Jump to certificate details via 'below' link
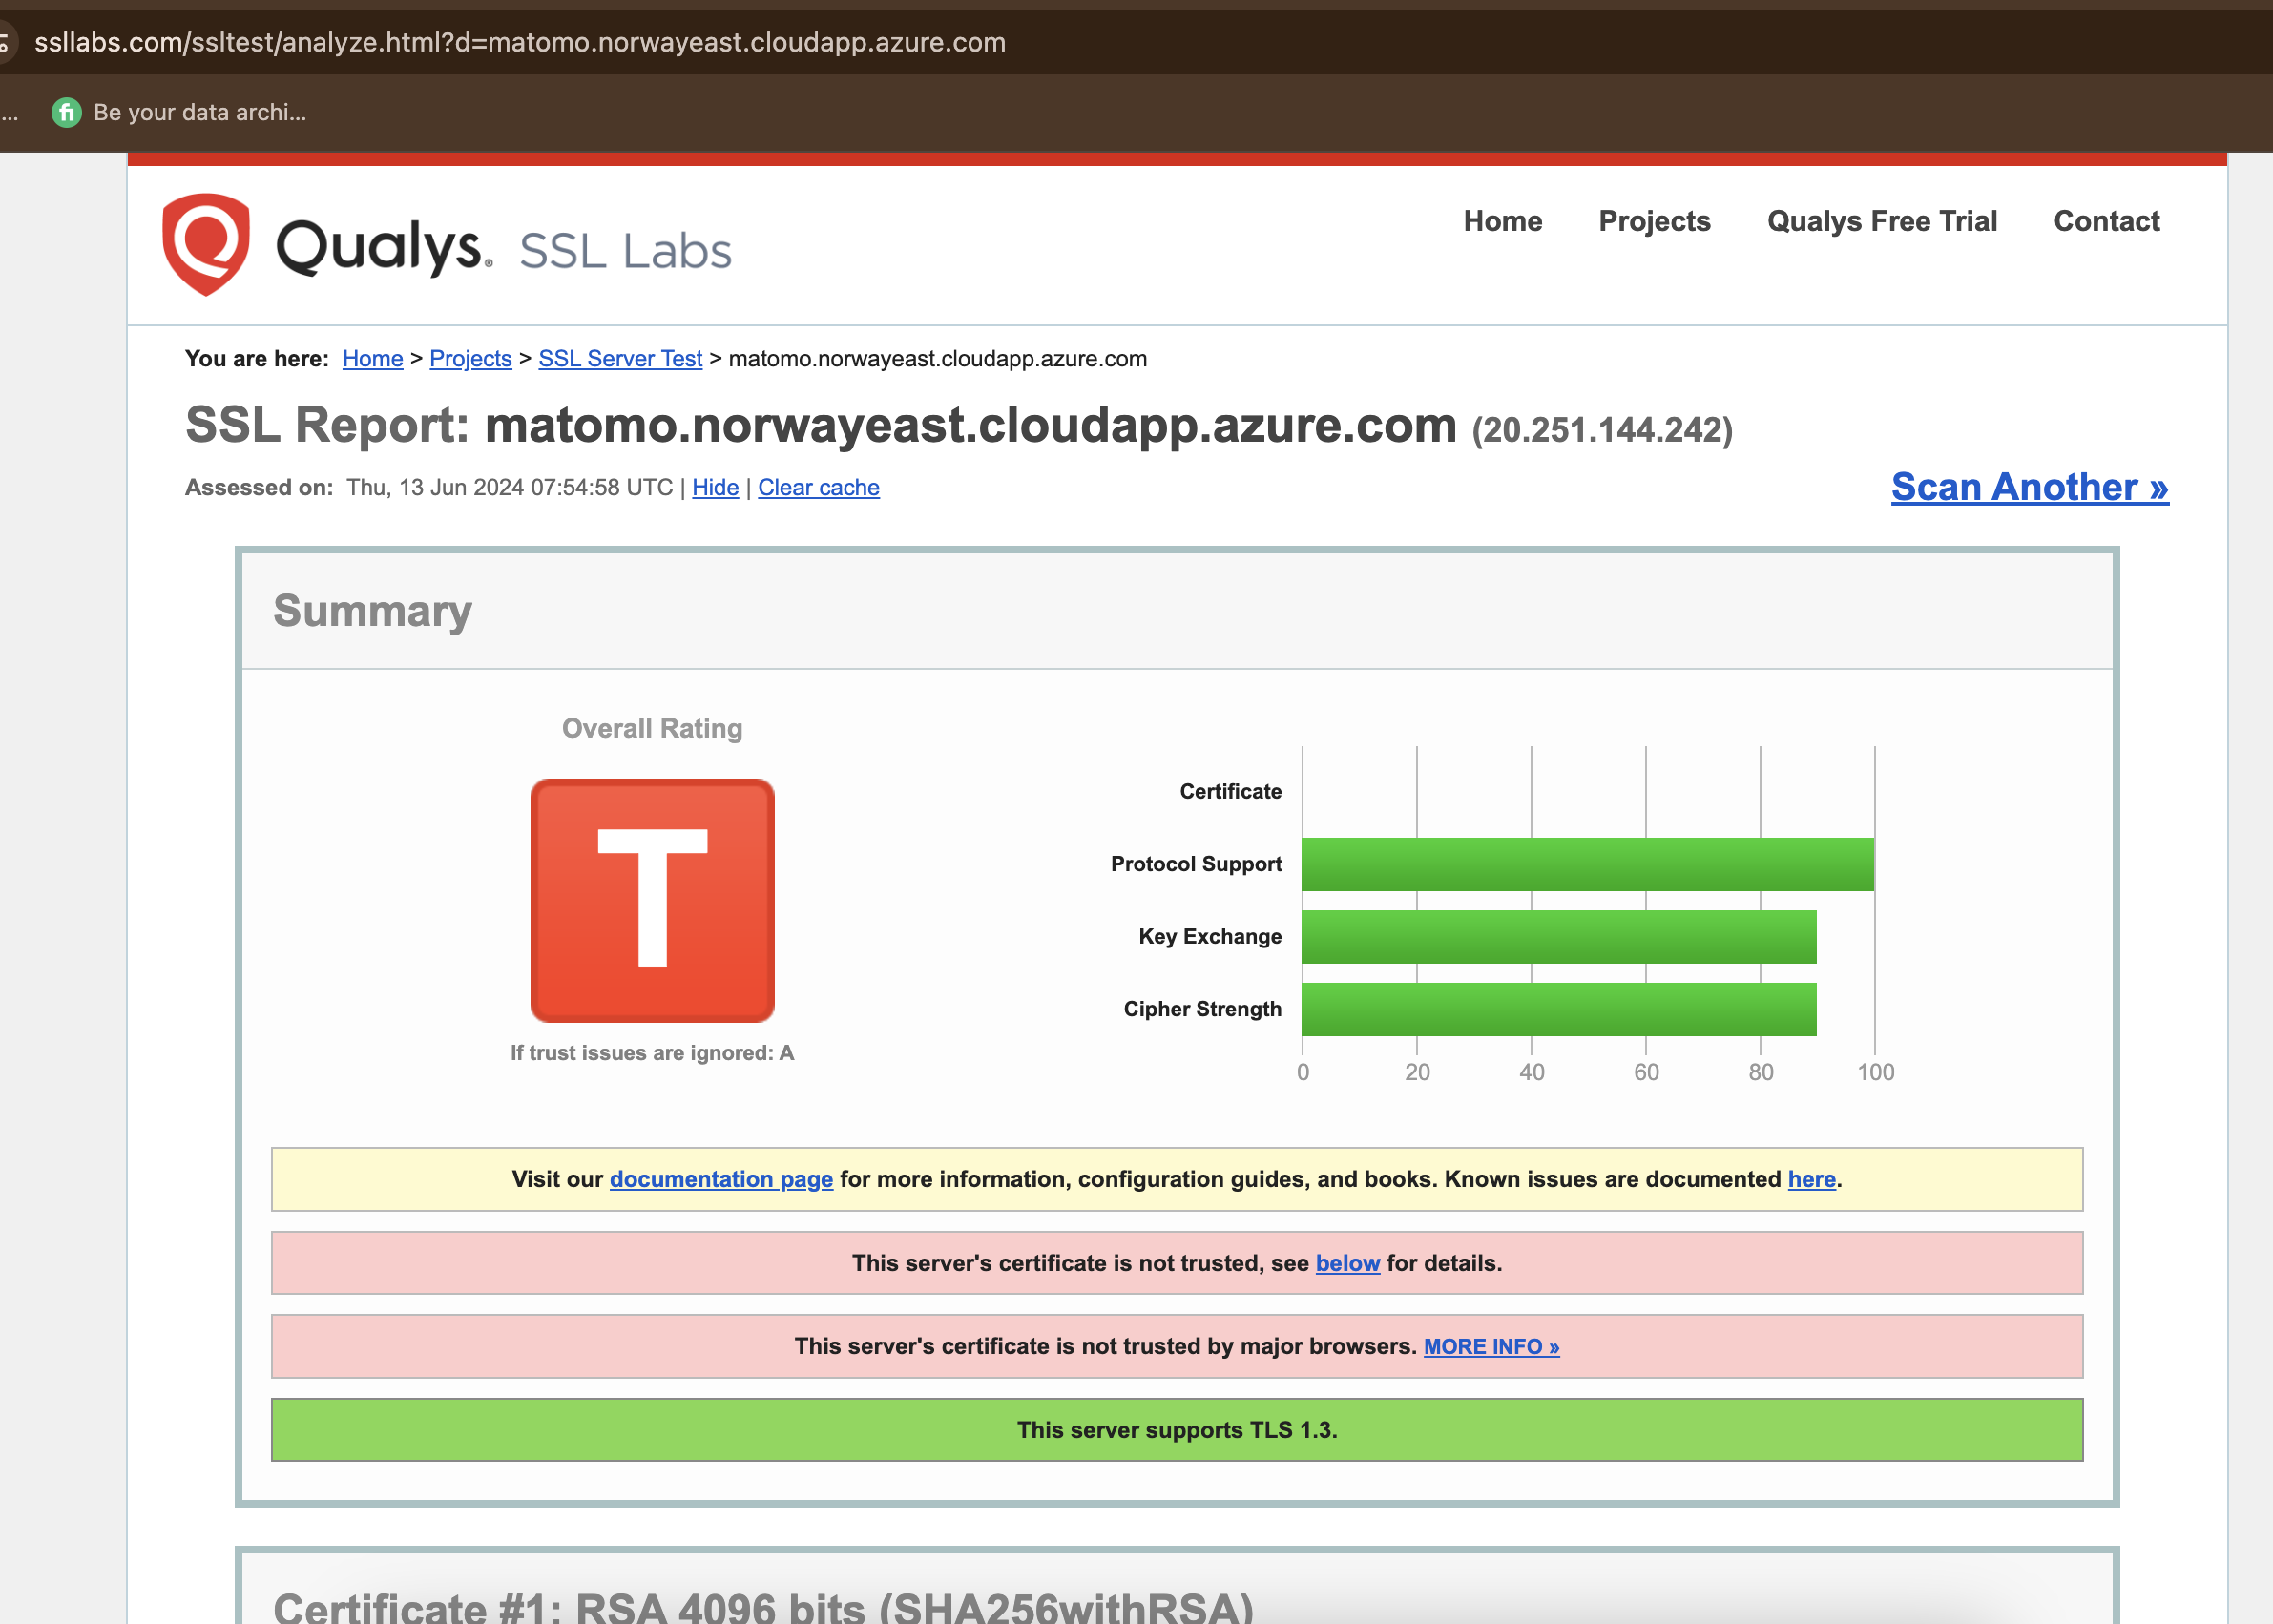2273x1624 pixels. (1347, 1263)
